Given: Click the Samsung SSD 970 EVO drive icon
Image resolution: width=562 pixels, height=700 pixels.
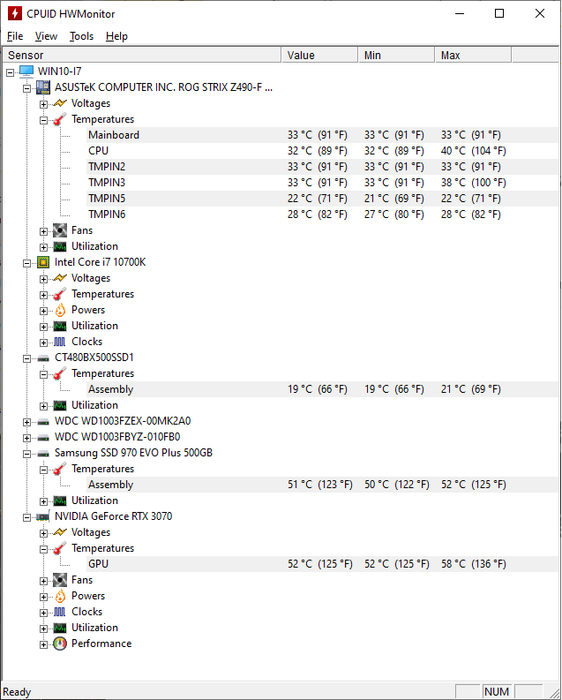Looking at the screenshot, I should 43,454.
